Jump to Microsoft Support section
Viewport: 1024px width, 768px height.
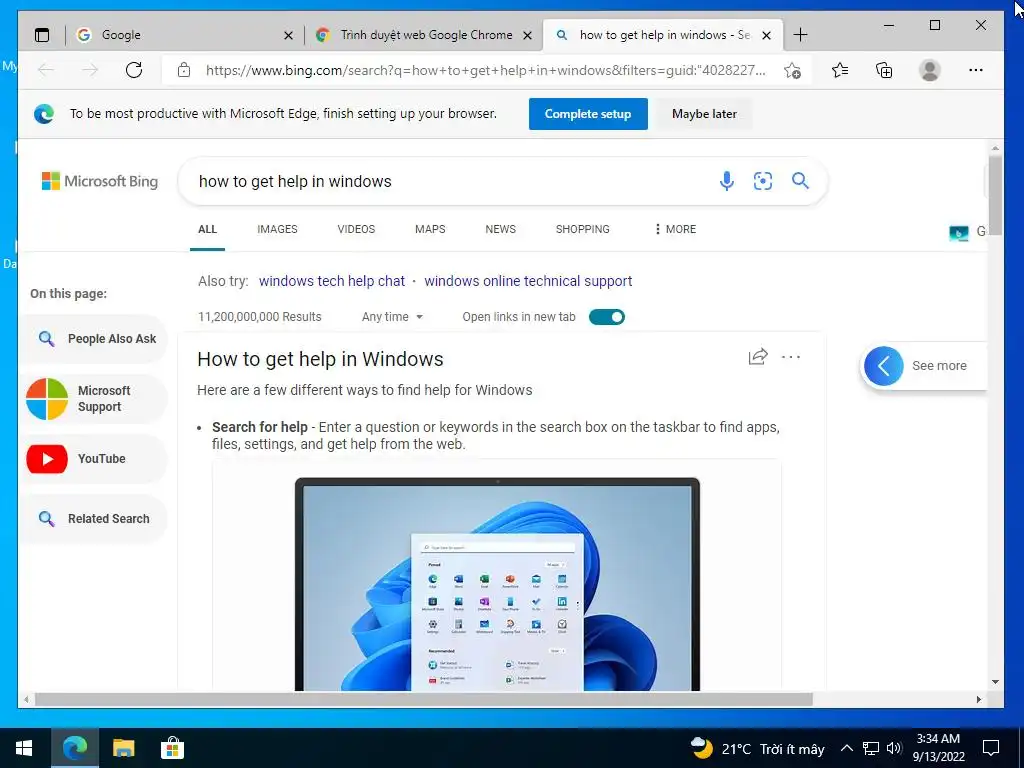coord(93,399)
